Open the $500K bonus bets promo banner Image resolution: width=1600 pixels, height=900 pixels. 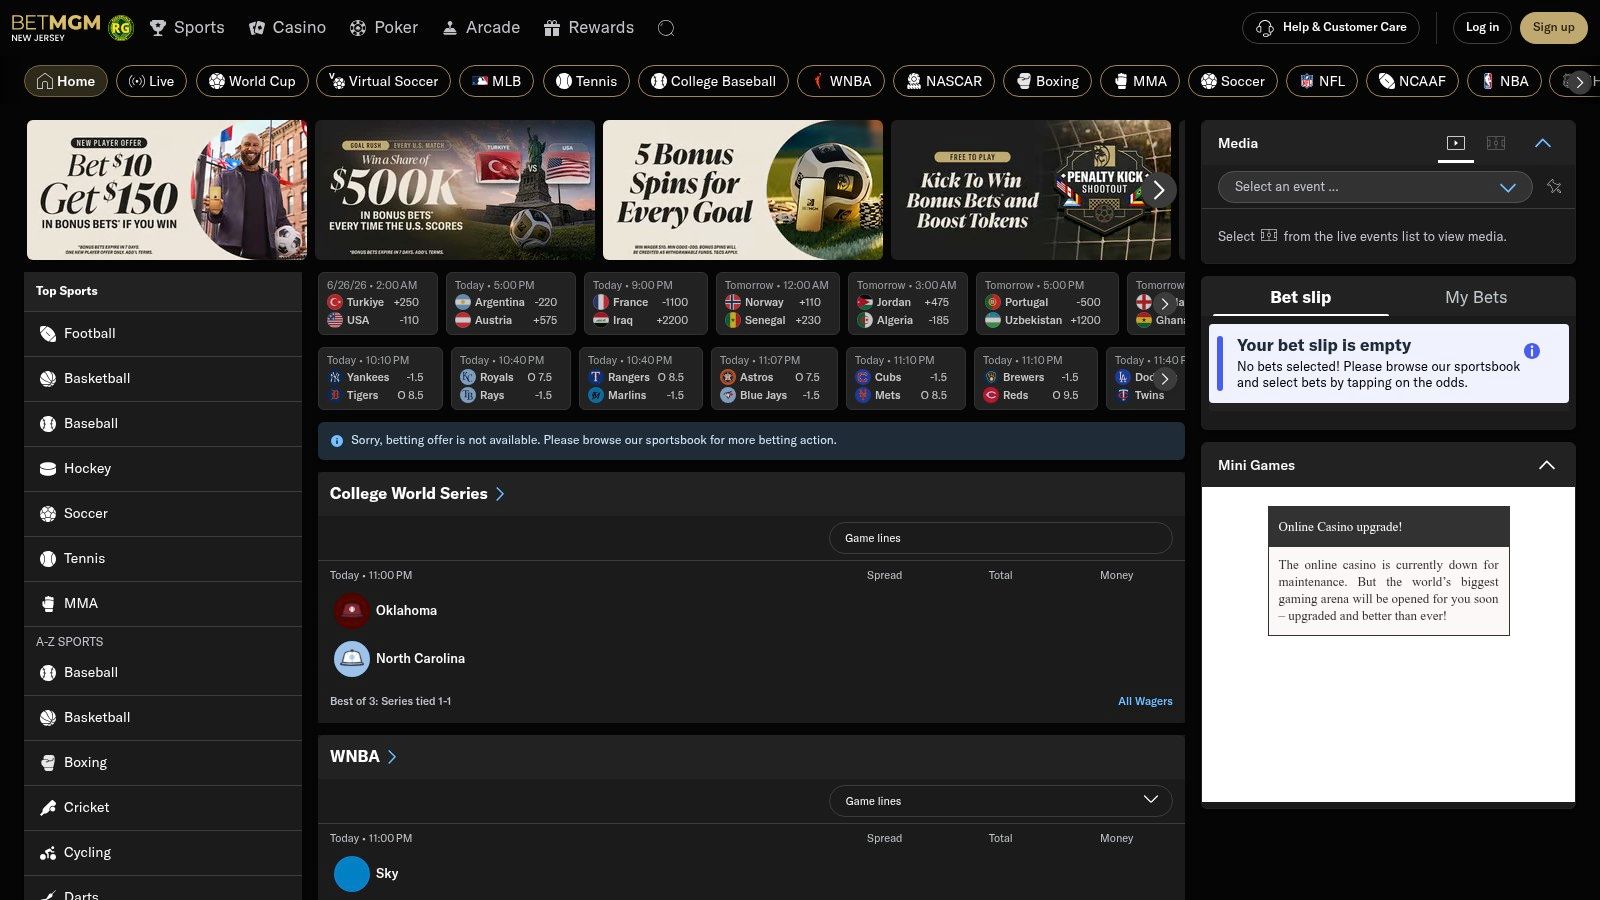[455, 190]
